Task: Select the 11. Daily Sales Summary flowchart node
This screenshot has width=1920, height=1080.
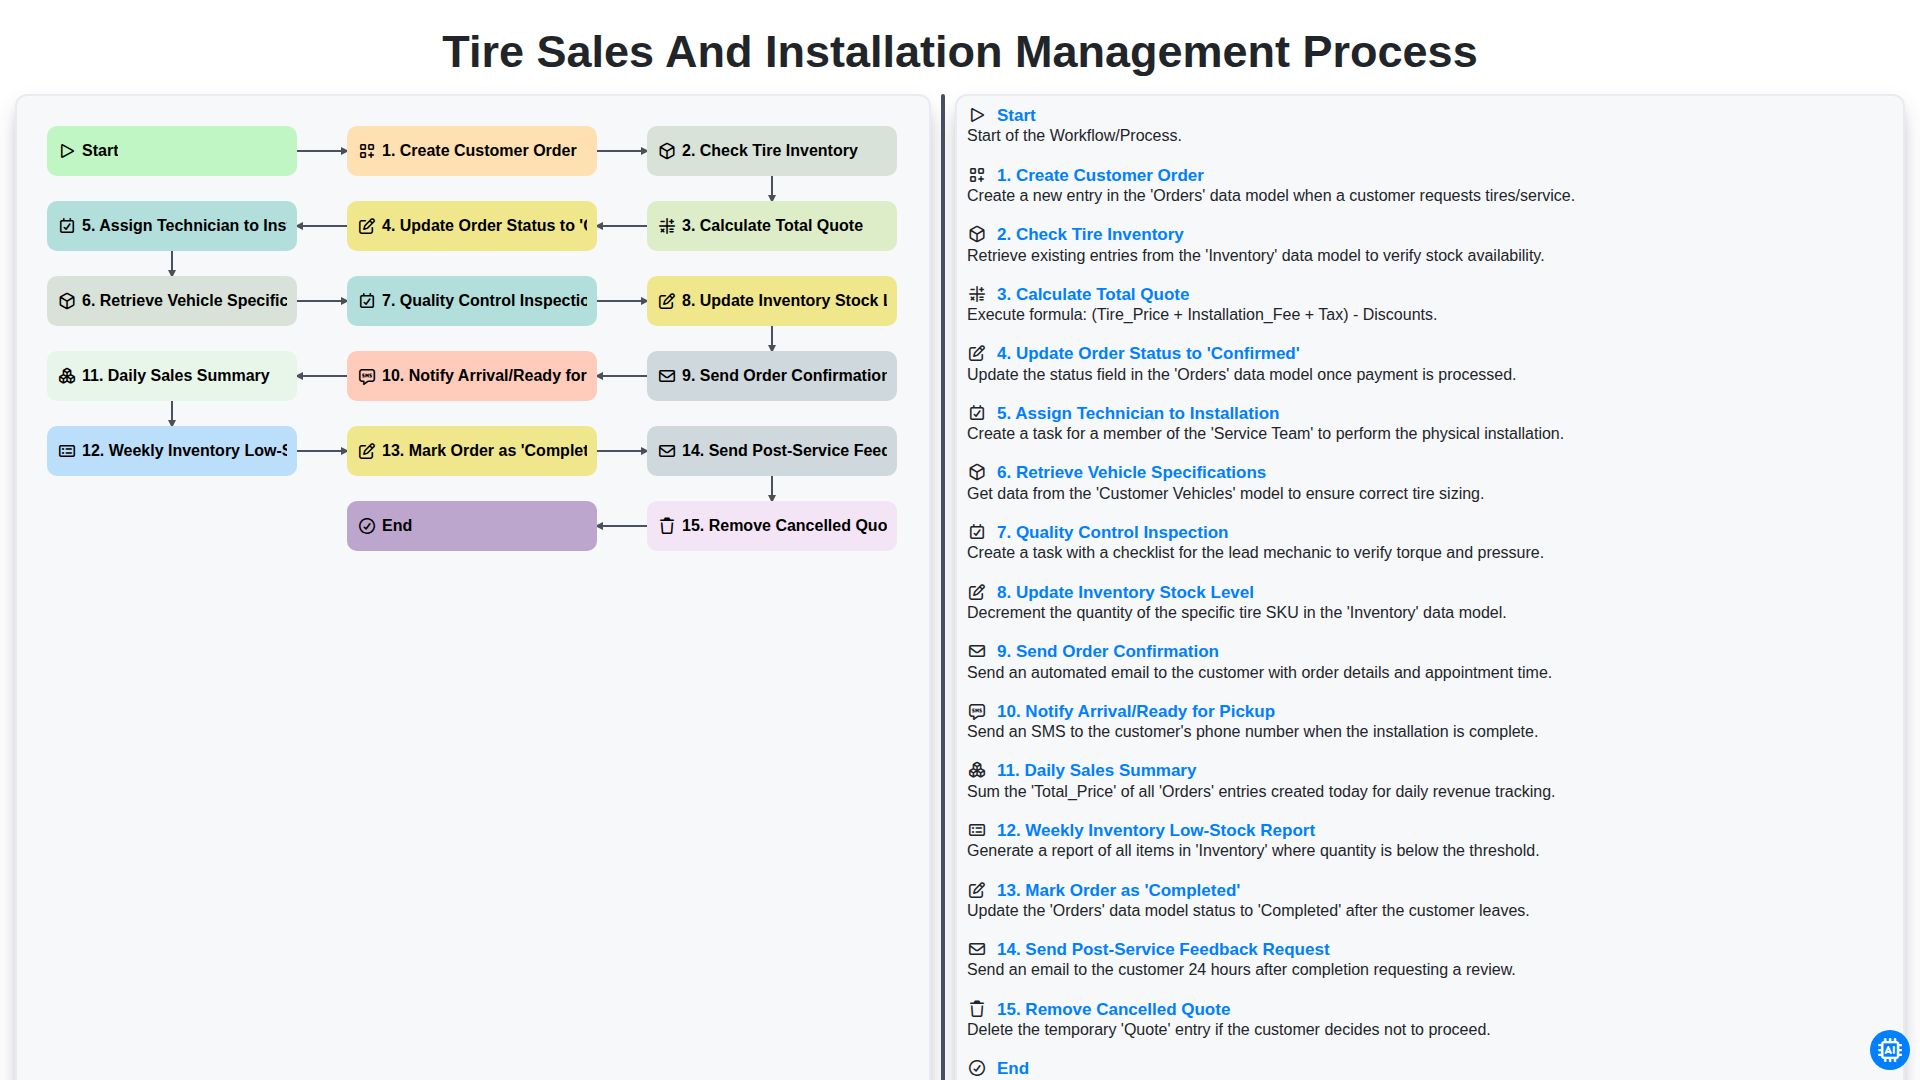Action: 172,376
